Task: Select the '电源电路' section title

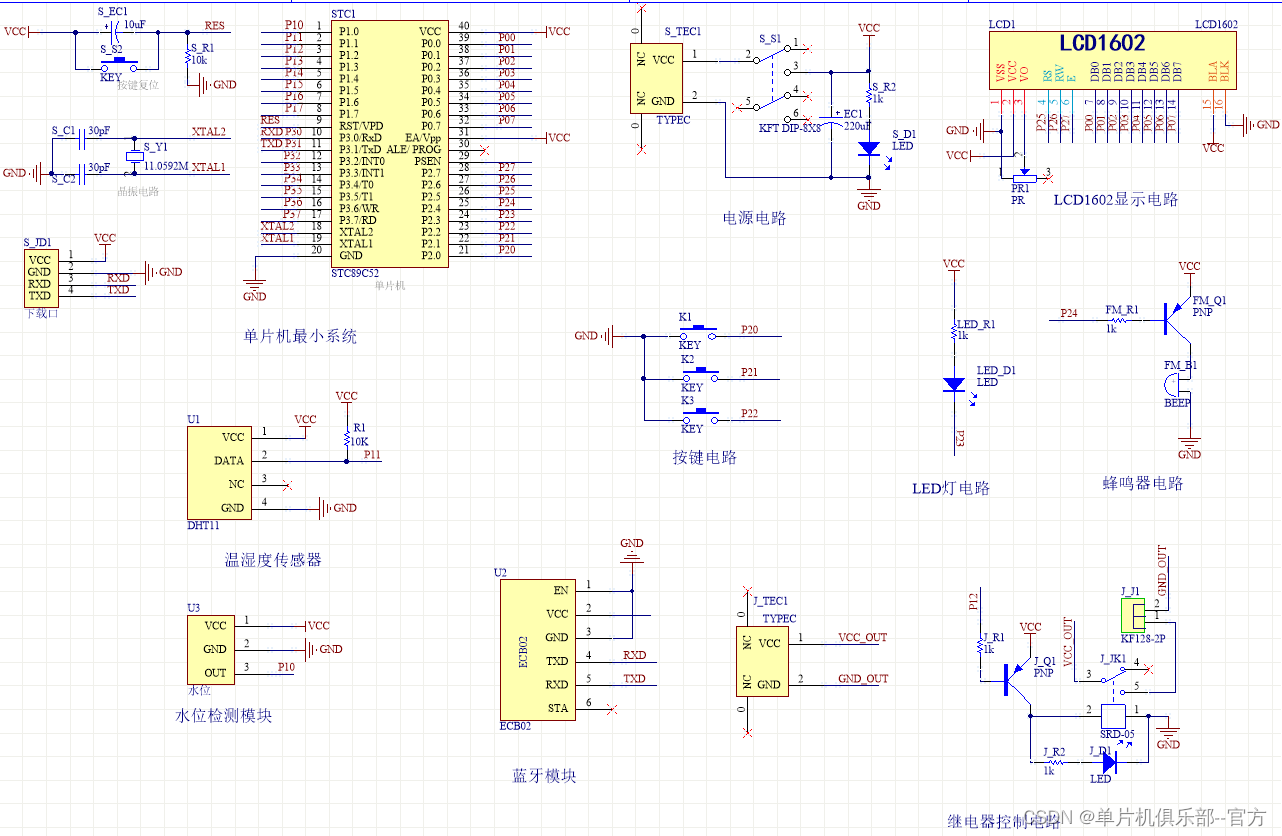Action: tap(754, 218)
